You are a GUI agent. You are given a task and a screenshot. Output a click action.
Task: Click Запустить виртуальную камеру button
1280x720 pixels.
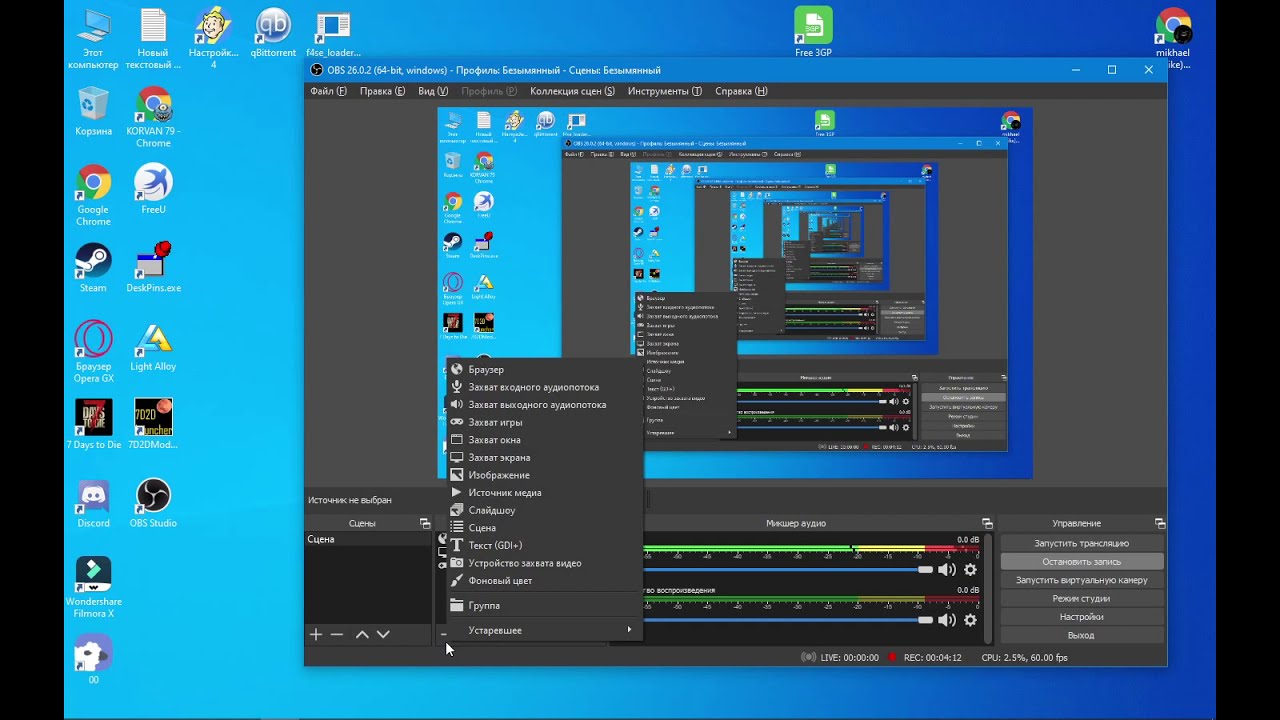[x=1082, y=580]
